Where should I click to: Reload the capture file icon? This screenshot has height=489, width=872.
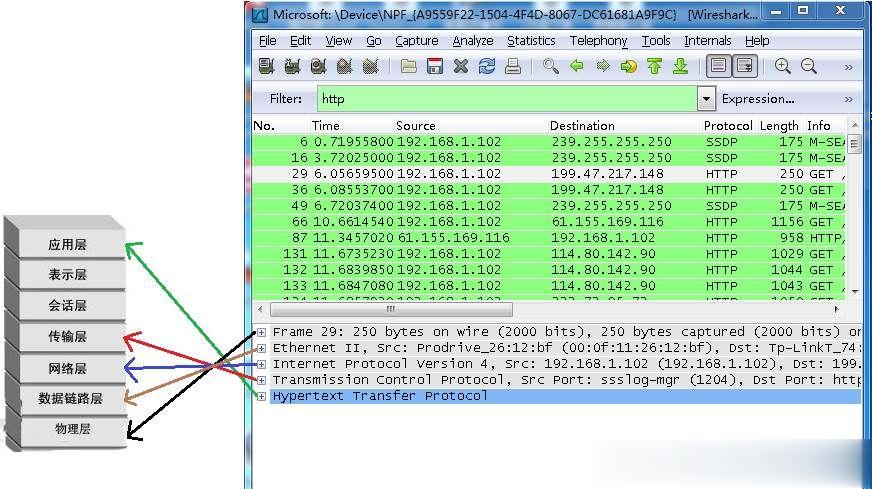coord(487,66)
